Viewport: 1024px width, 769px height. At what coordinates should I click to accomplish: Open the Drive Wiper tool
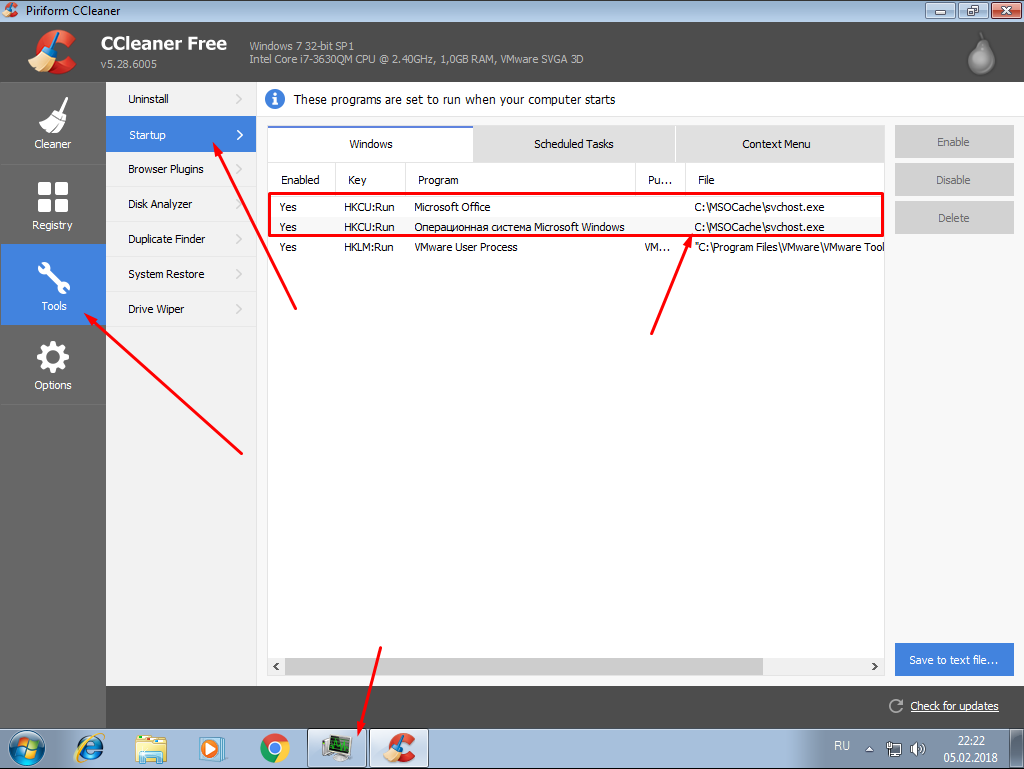(181, 309)
